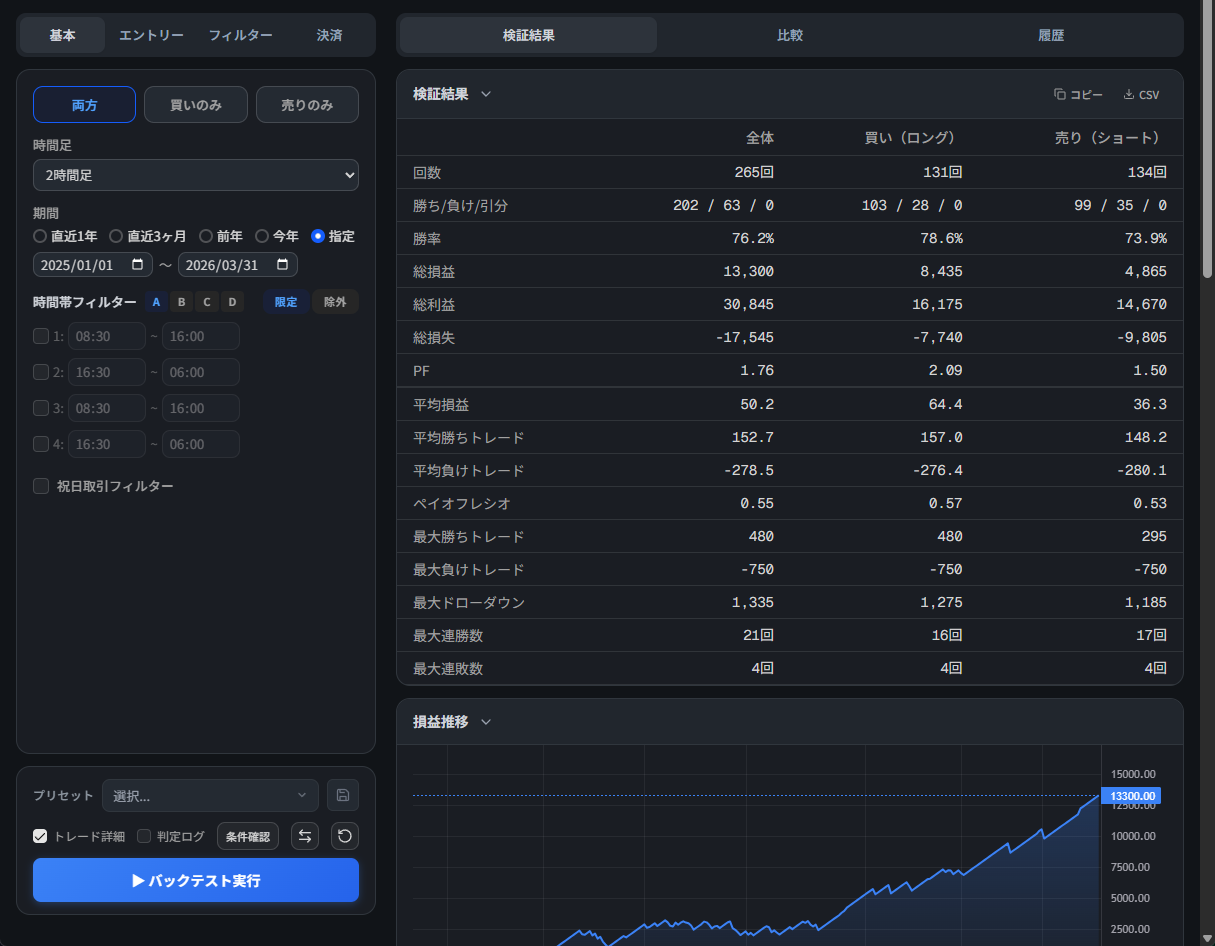Viewport: 1215px width, 946px height.
Task: Click the circular reset icon button
Action: (345, 836)
